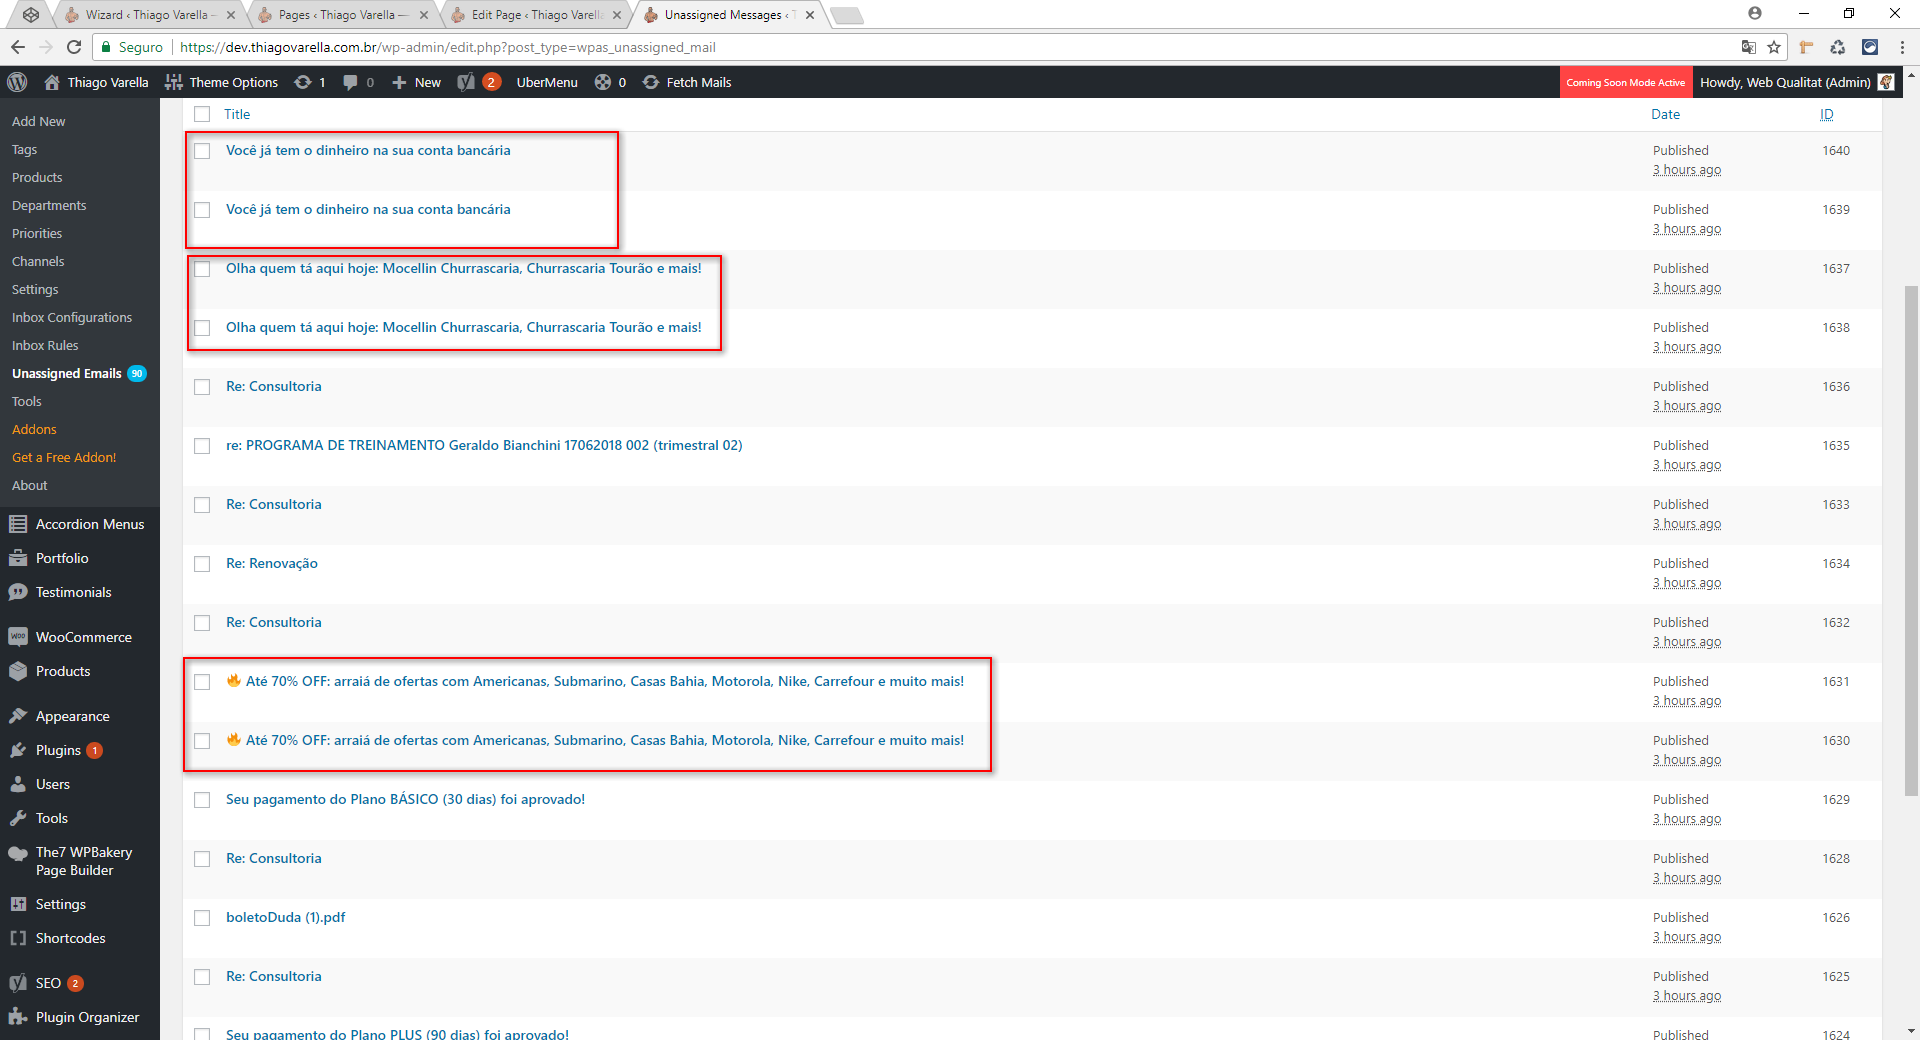The height and width of the screenshot is (1040, 1920).
Task: Open a new browser tab
Action: (x=846, y=15)
